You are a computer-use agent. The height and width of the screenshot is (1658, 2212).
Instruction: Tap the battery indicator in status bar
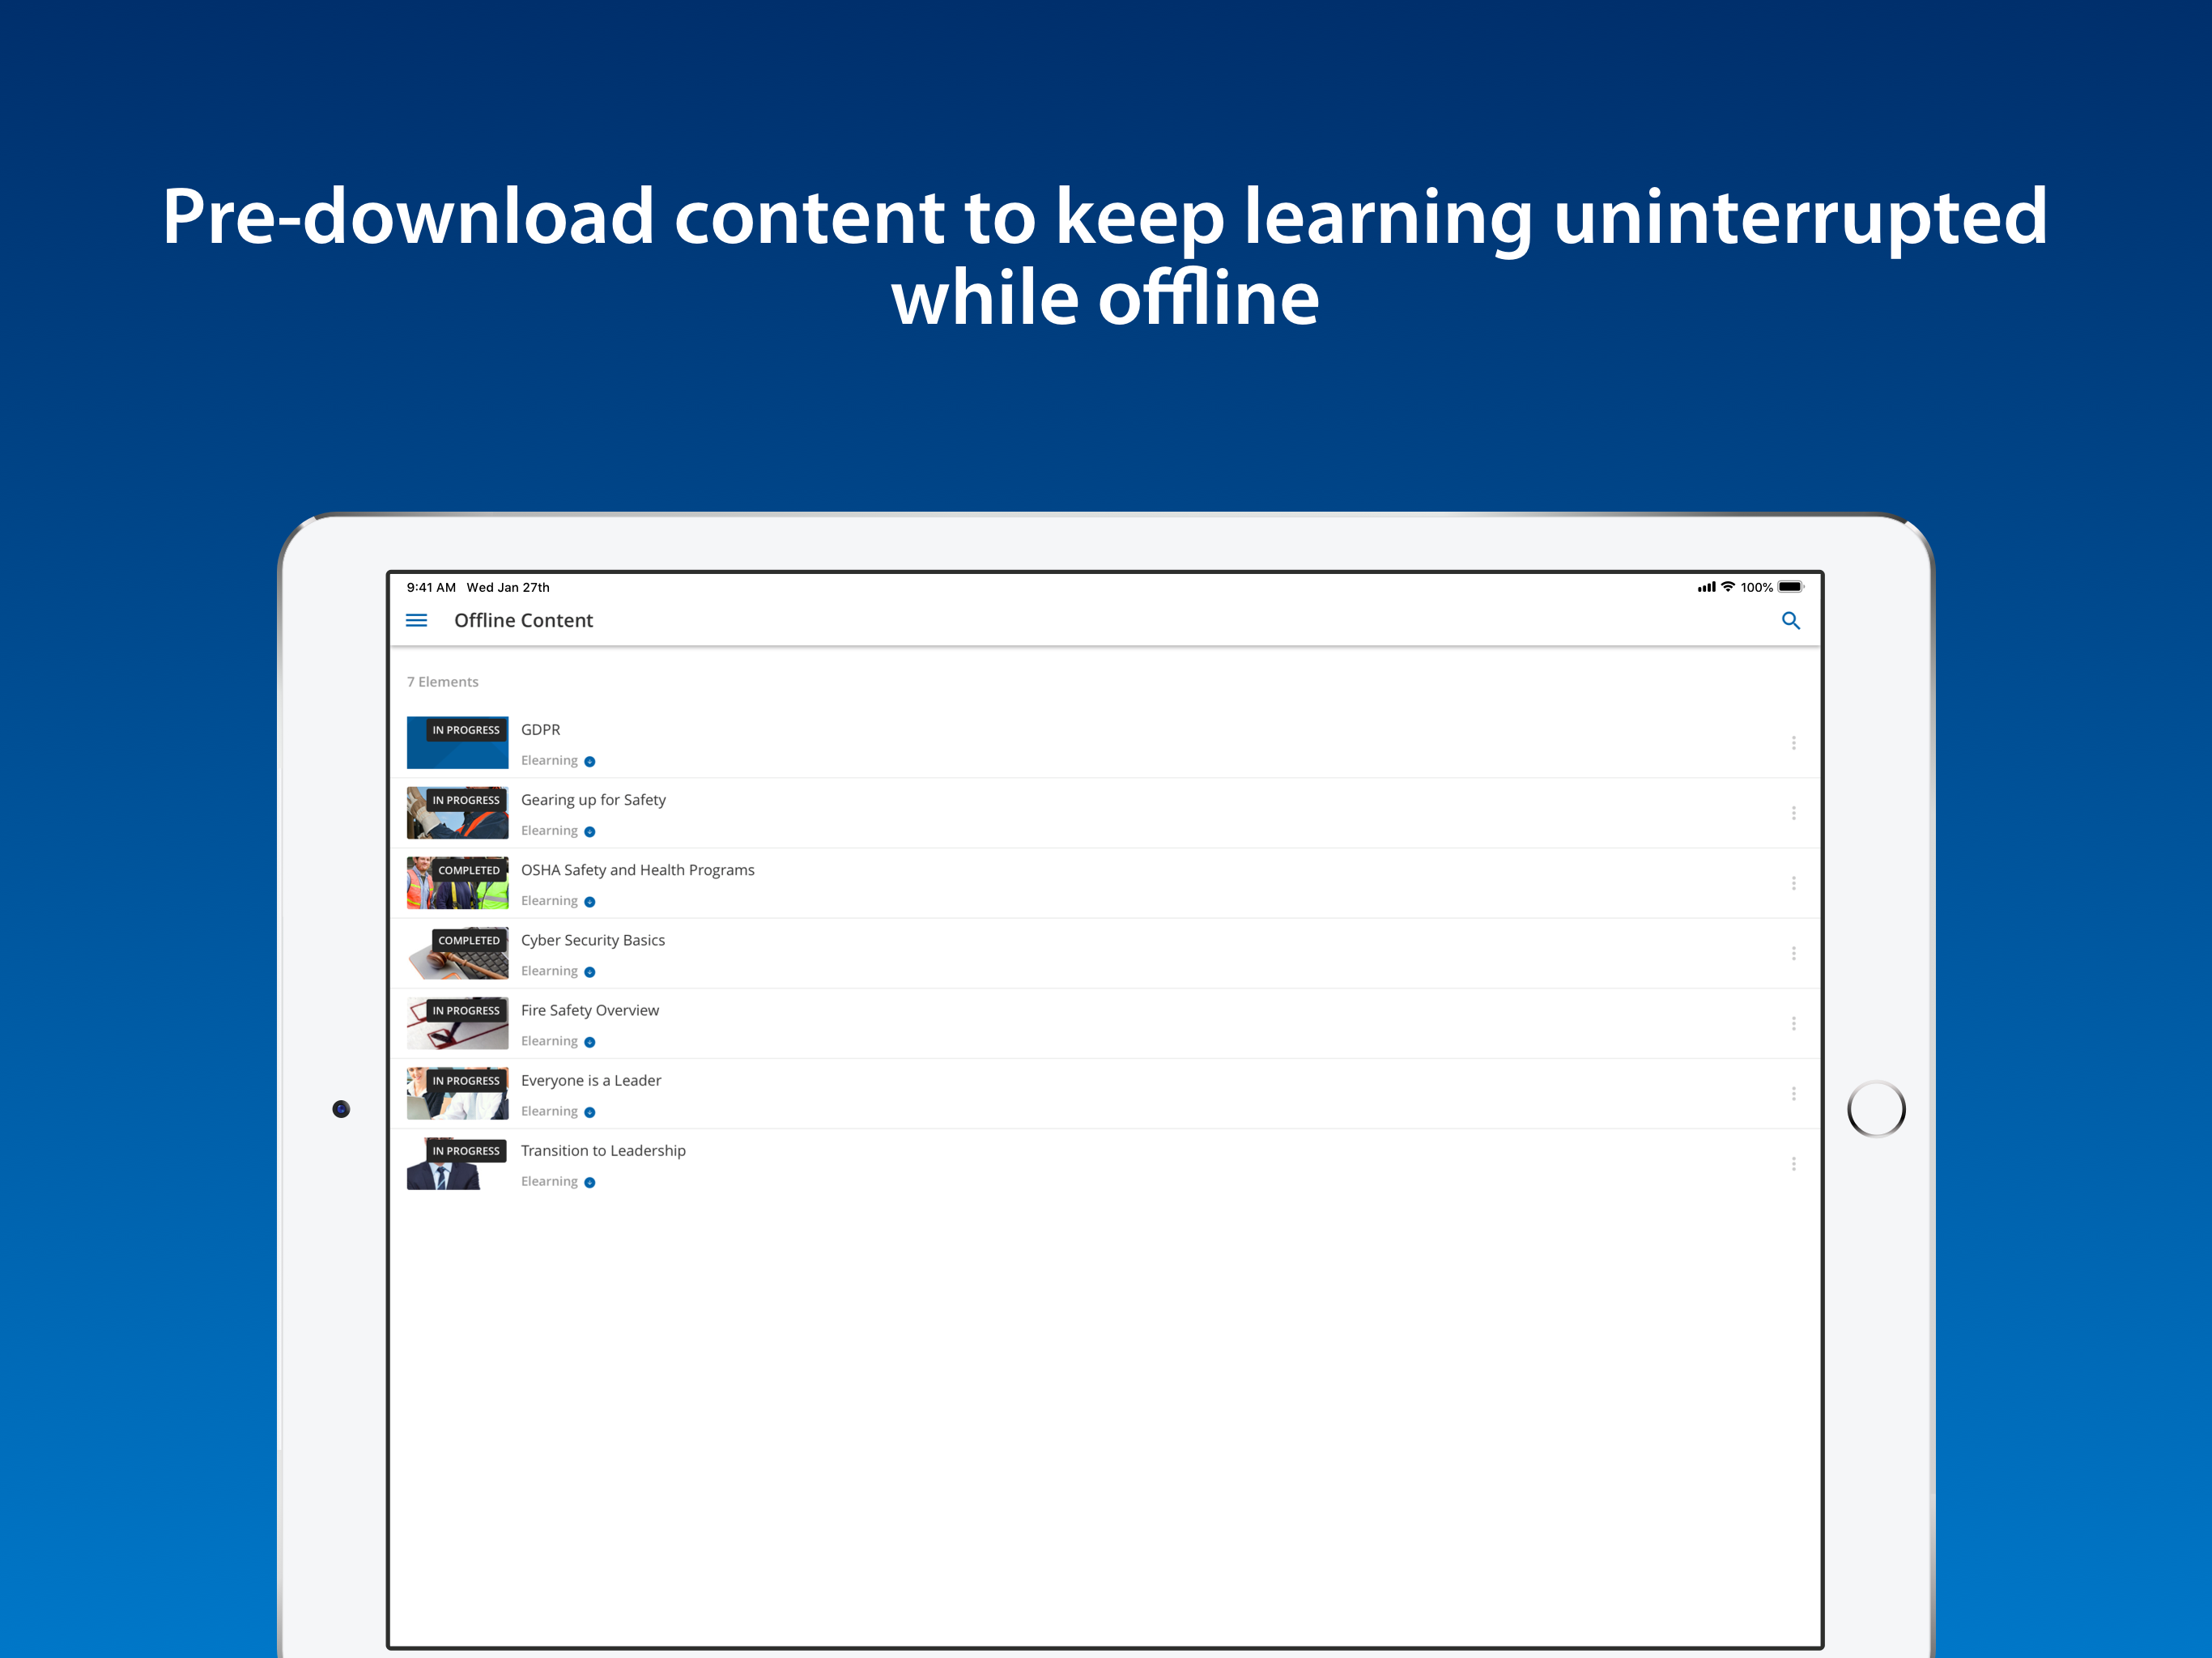pos(1790,587)
